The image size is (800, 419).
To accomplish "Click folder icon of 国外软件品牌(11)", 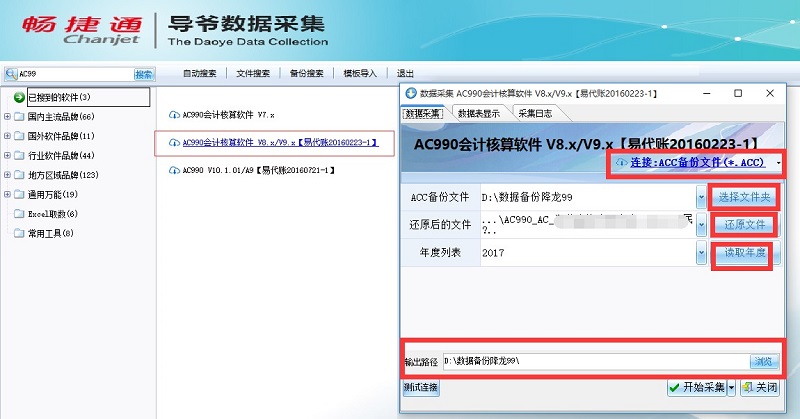I will click(19, 136).
